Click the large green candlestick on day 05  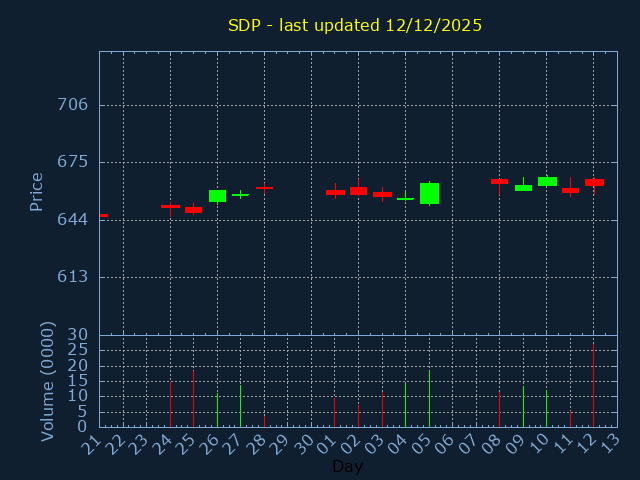click(429, 193)
